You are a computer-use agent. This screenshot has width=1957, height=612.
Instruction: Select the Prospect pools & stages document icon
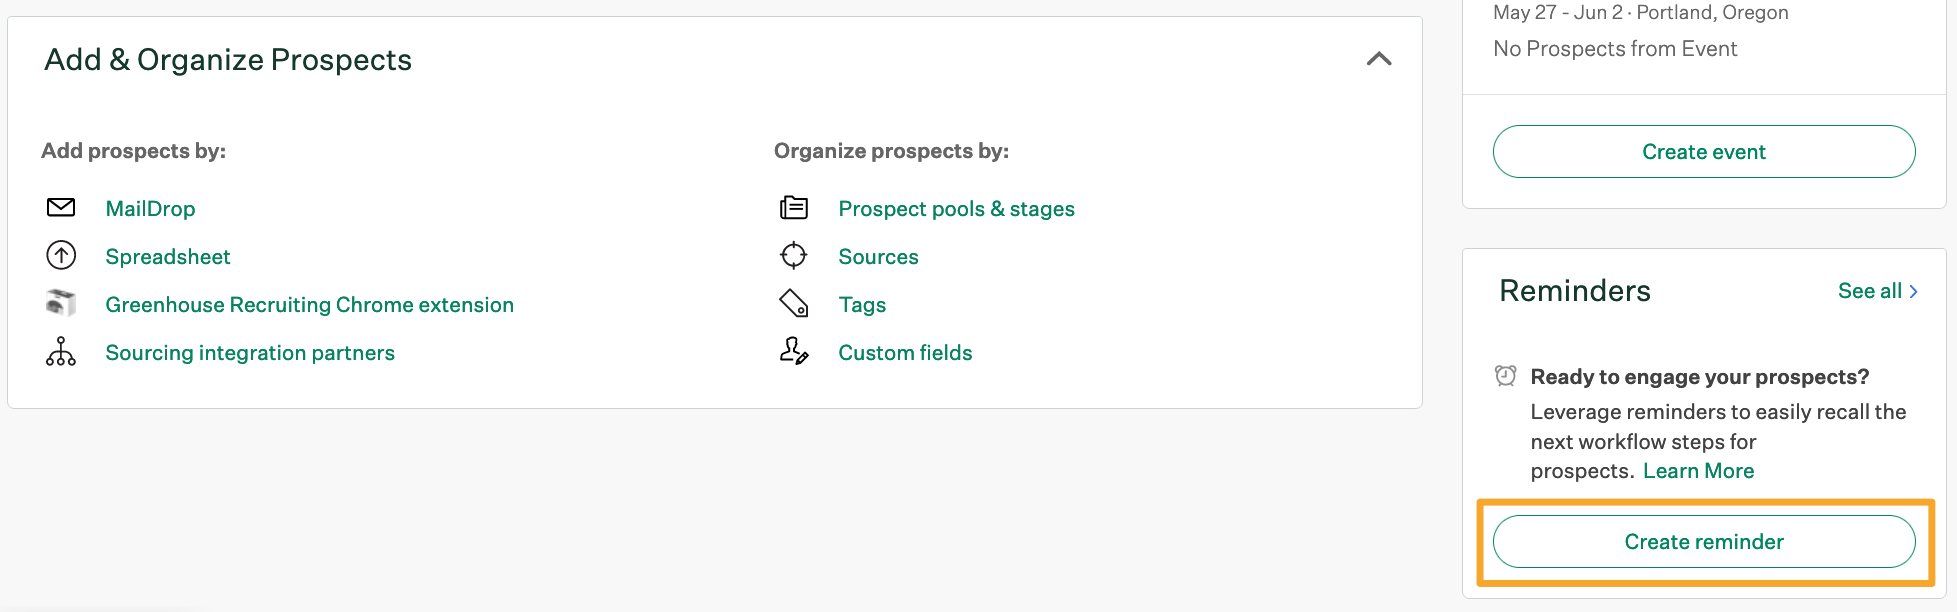pyautogui.click(x=792, y=207)
